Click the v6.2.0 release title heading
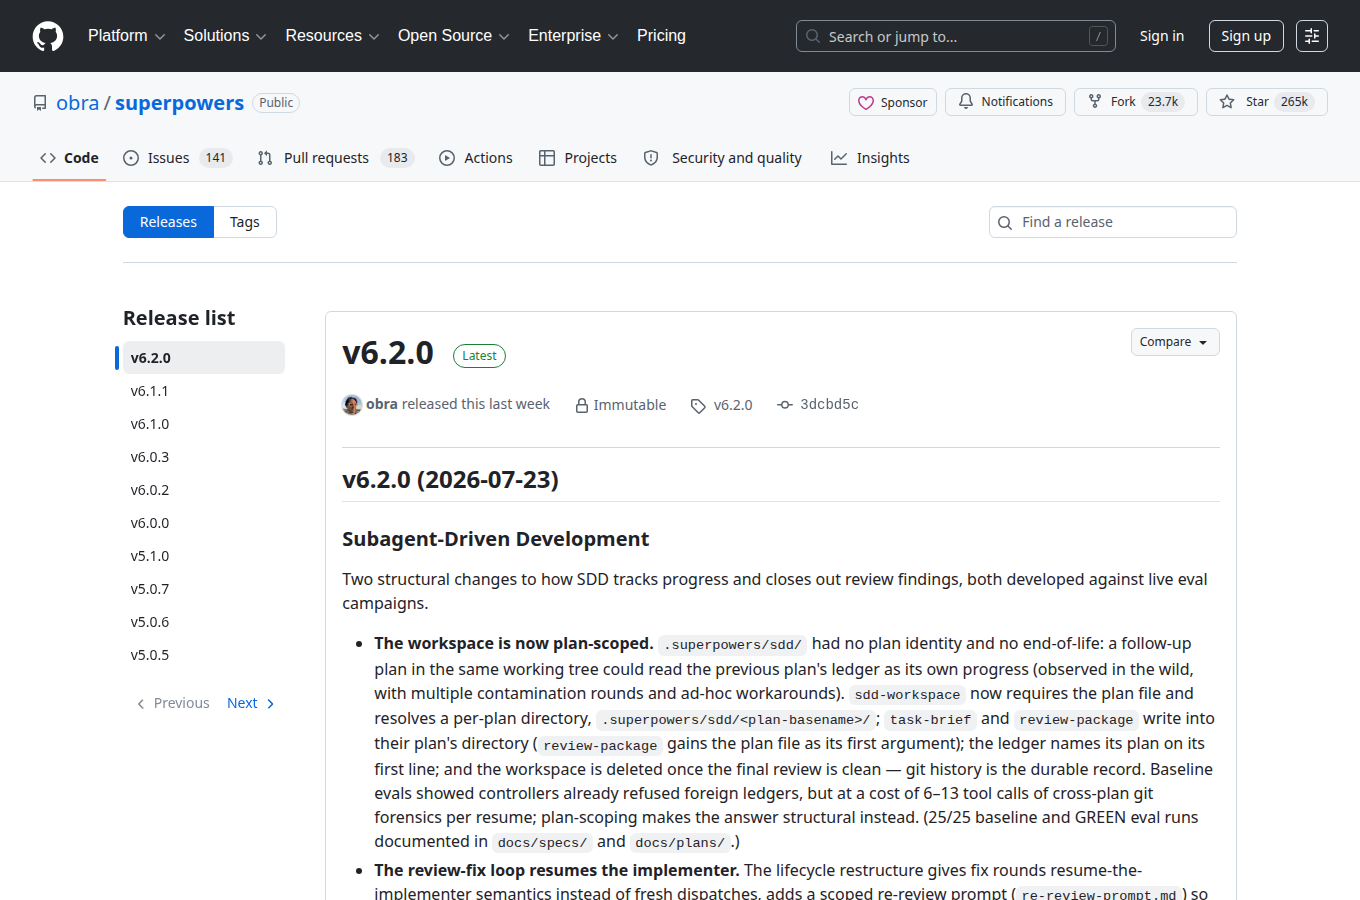1360x900 pixels. coord(388,353)
